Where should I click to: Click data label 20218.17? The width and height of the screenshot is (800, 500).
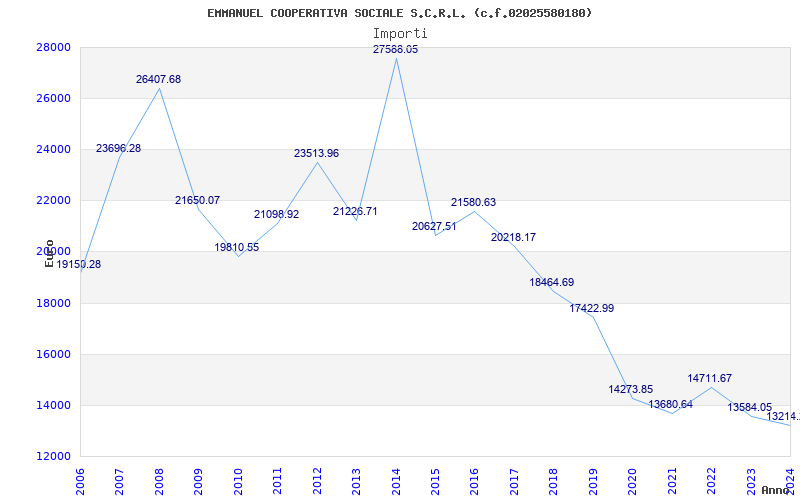pyautogui.click(x=513, y=237)
